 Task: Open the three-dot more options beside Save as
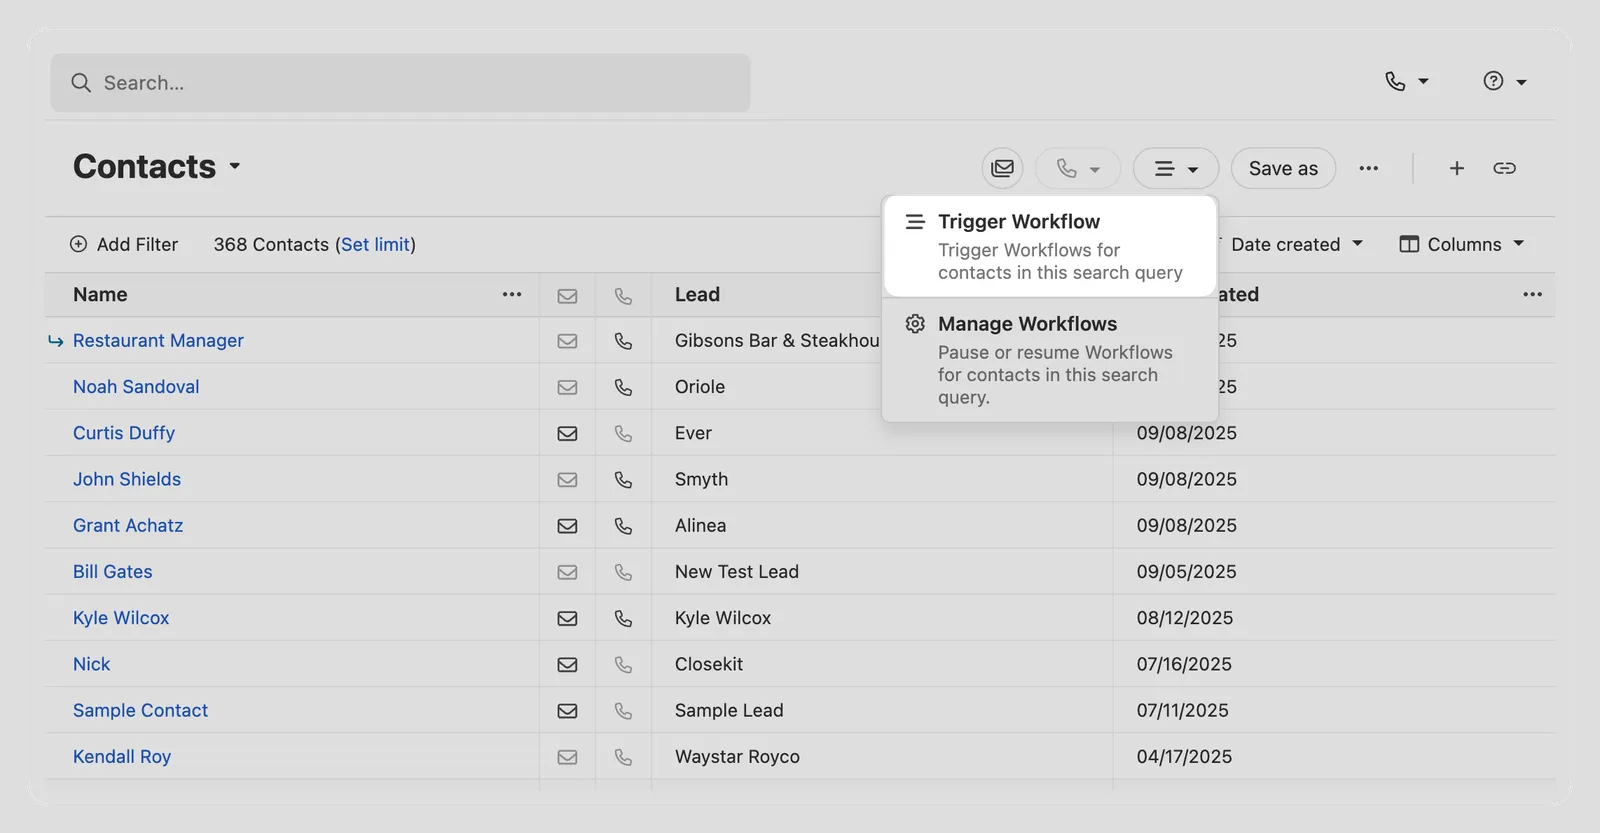click(x=1369, y=168)
